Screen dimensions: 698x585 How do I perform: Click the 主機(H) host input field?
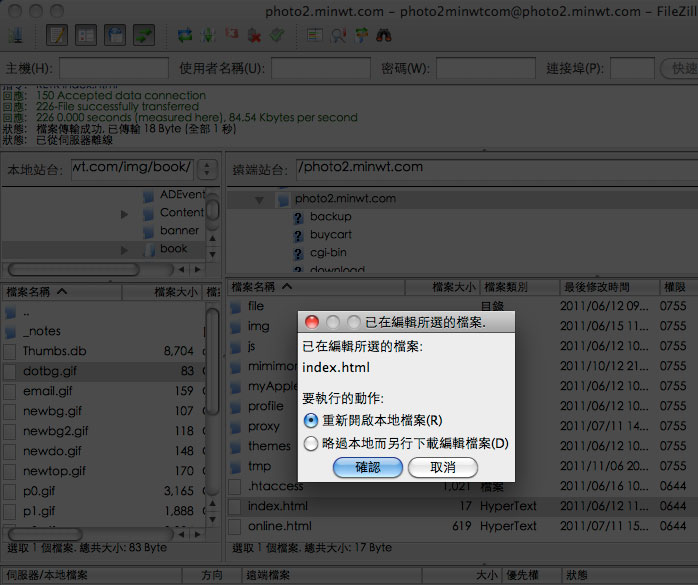[114, 69]
